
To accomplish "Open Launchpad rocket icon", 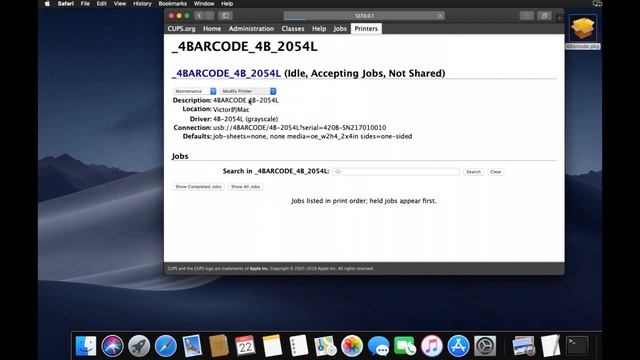I will pyautogui.click(x=139, y=346).
